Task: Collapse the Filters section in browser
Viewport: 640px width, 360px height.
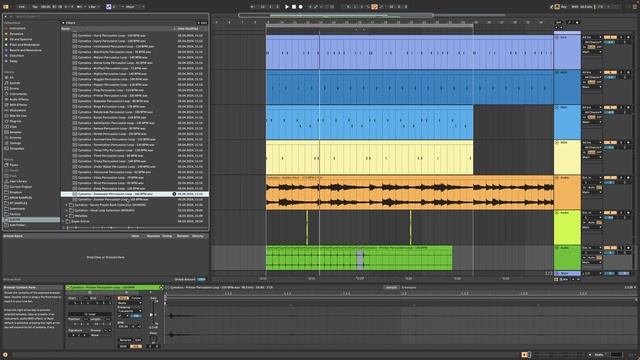Action: [63, 23]
